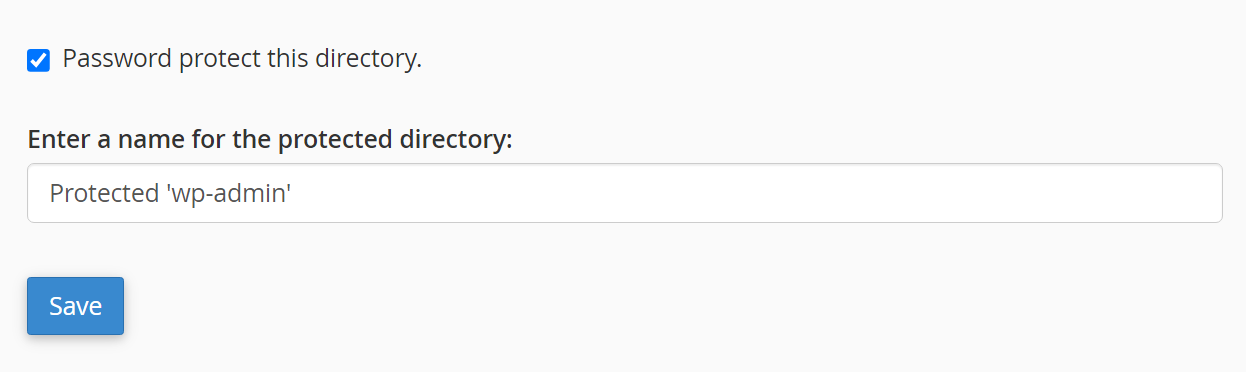Focus the protected directory name input field
The width and height of the screenshot is (1246, 372).
pyautogui.click(x=624, y=193)
